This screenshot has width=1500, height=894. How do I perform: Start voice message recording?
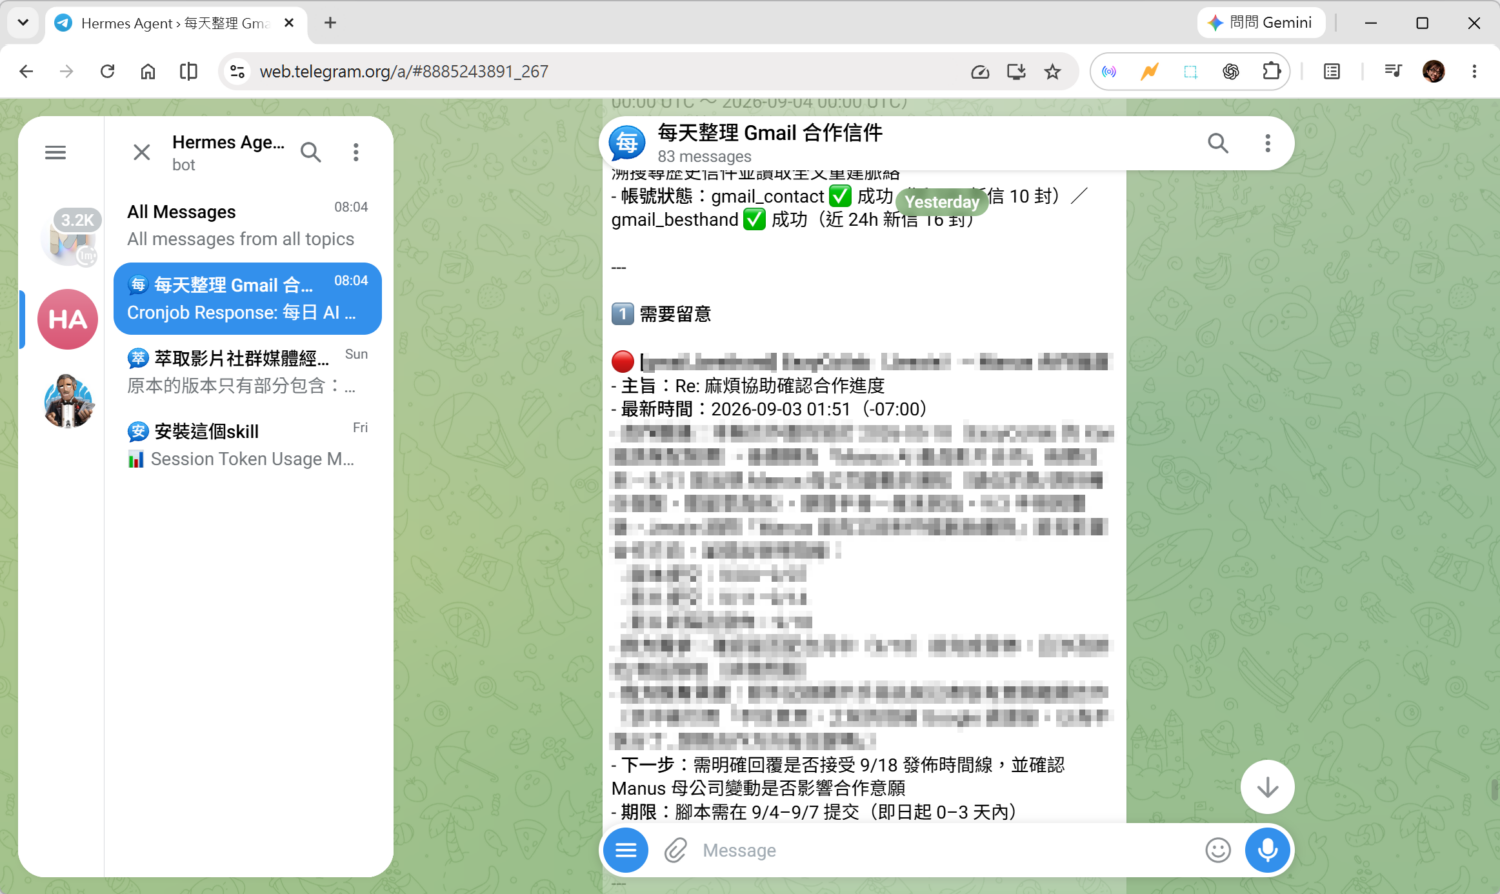click(x=1267, y=850)
